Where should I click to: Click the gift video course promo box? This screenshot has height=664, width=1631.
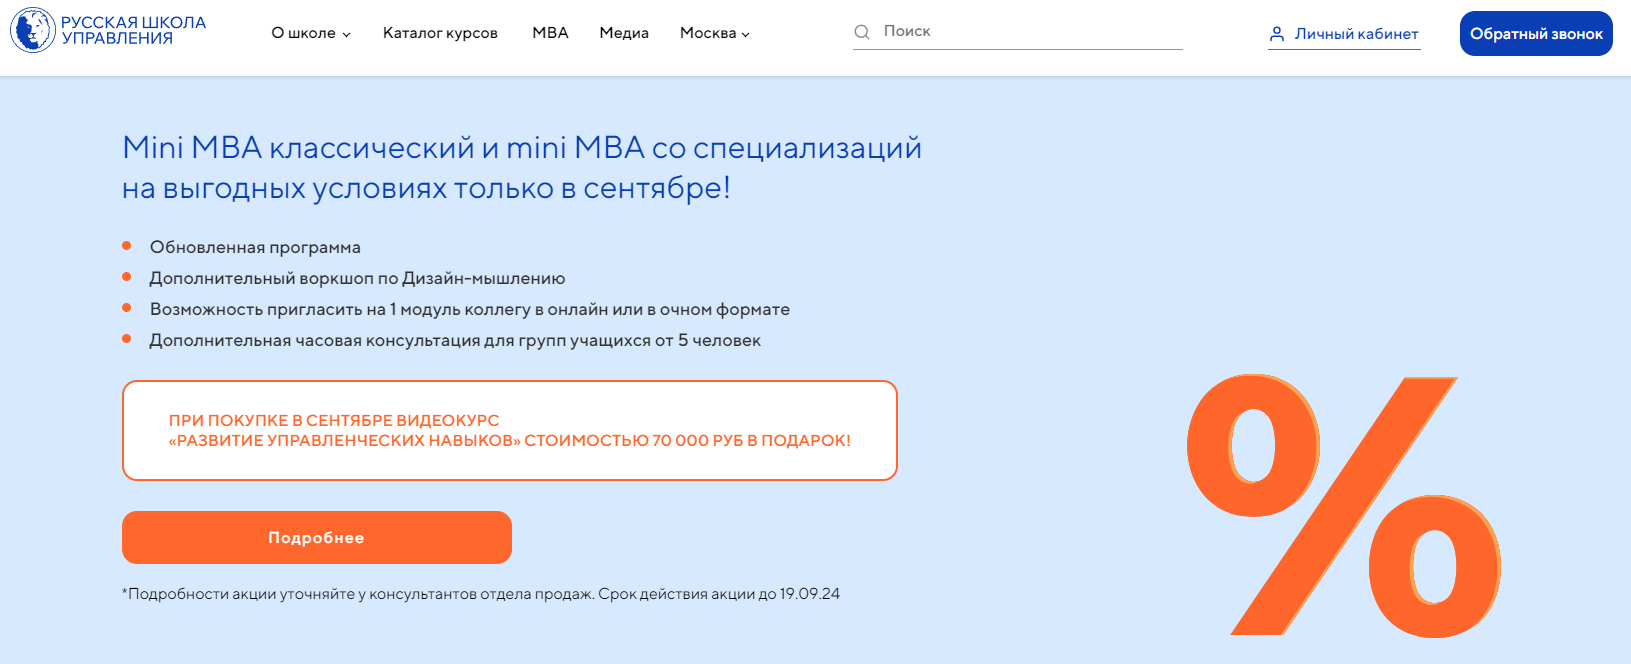(510, 431)
